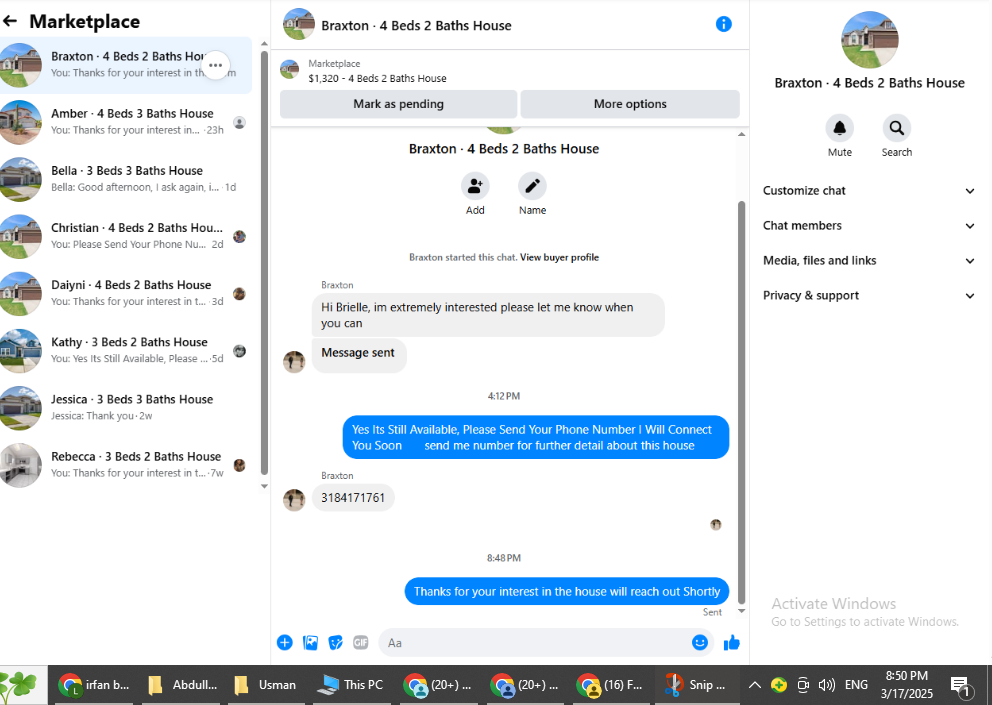Expand Privacy & support section
Viewport: 992px width, 705px height.
(x=869, y=295)
